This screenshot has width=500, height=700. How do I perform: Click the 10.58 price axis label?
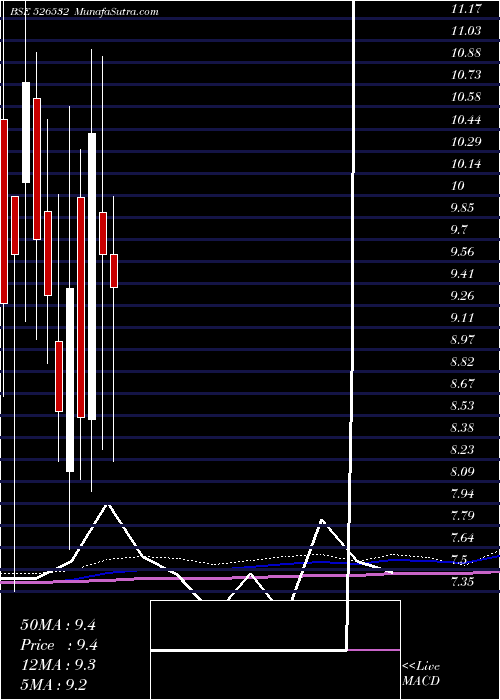466,97
